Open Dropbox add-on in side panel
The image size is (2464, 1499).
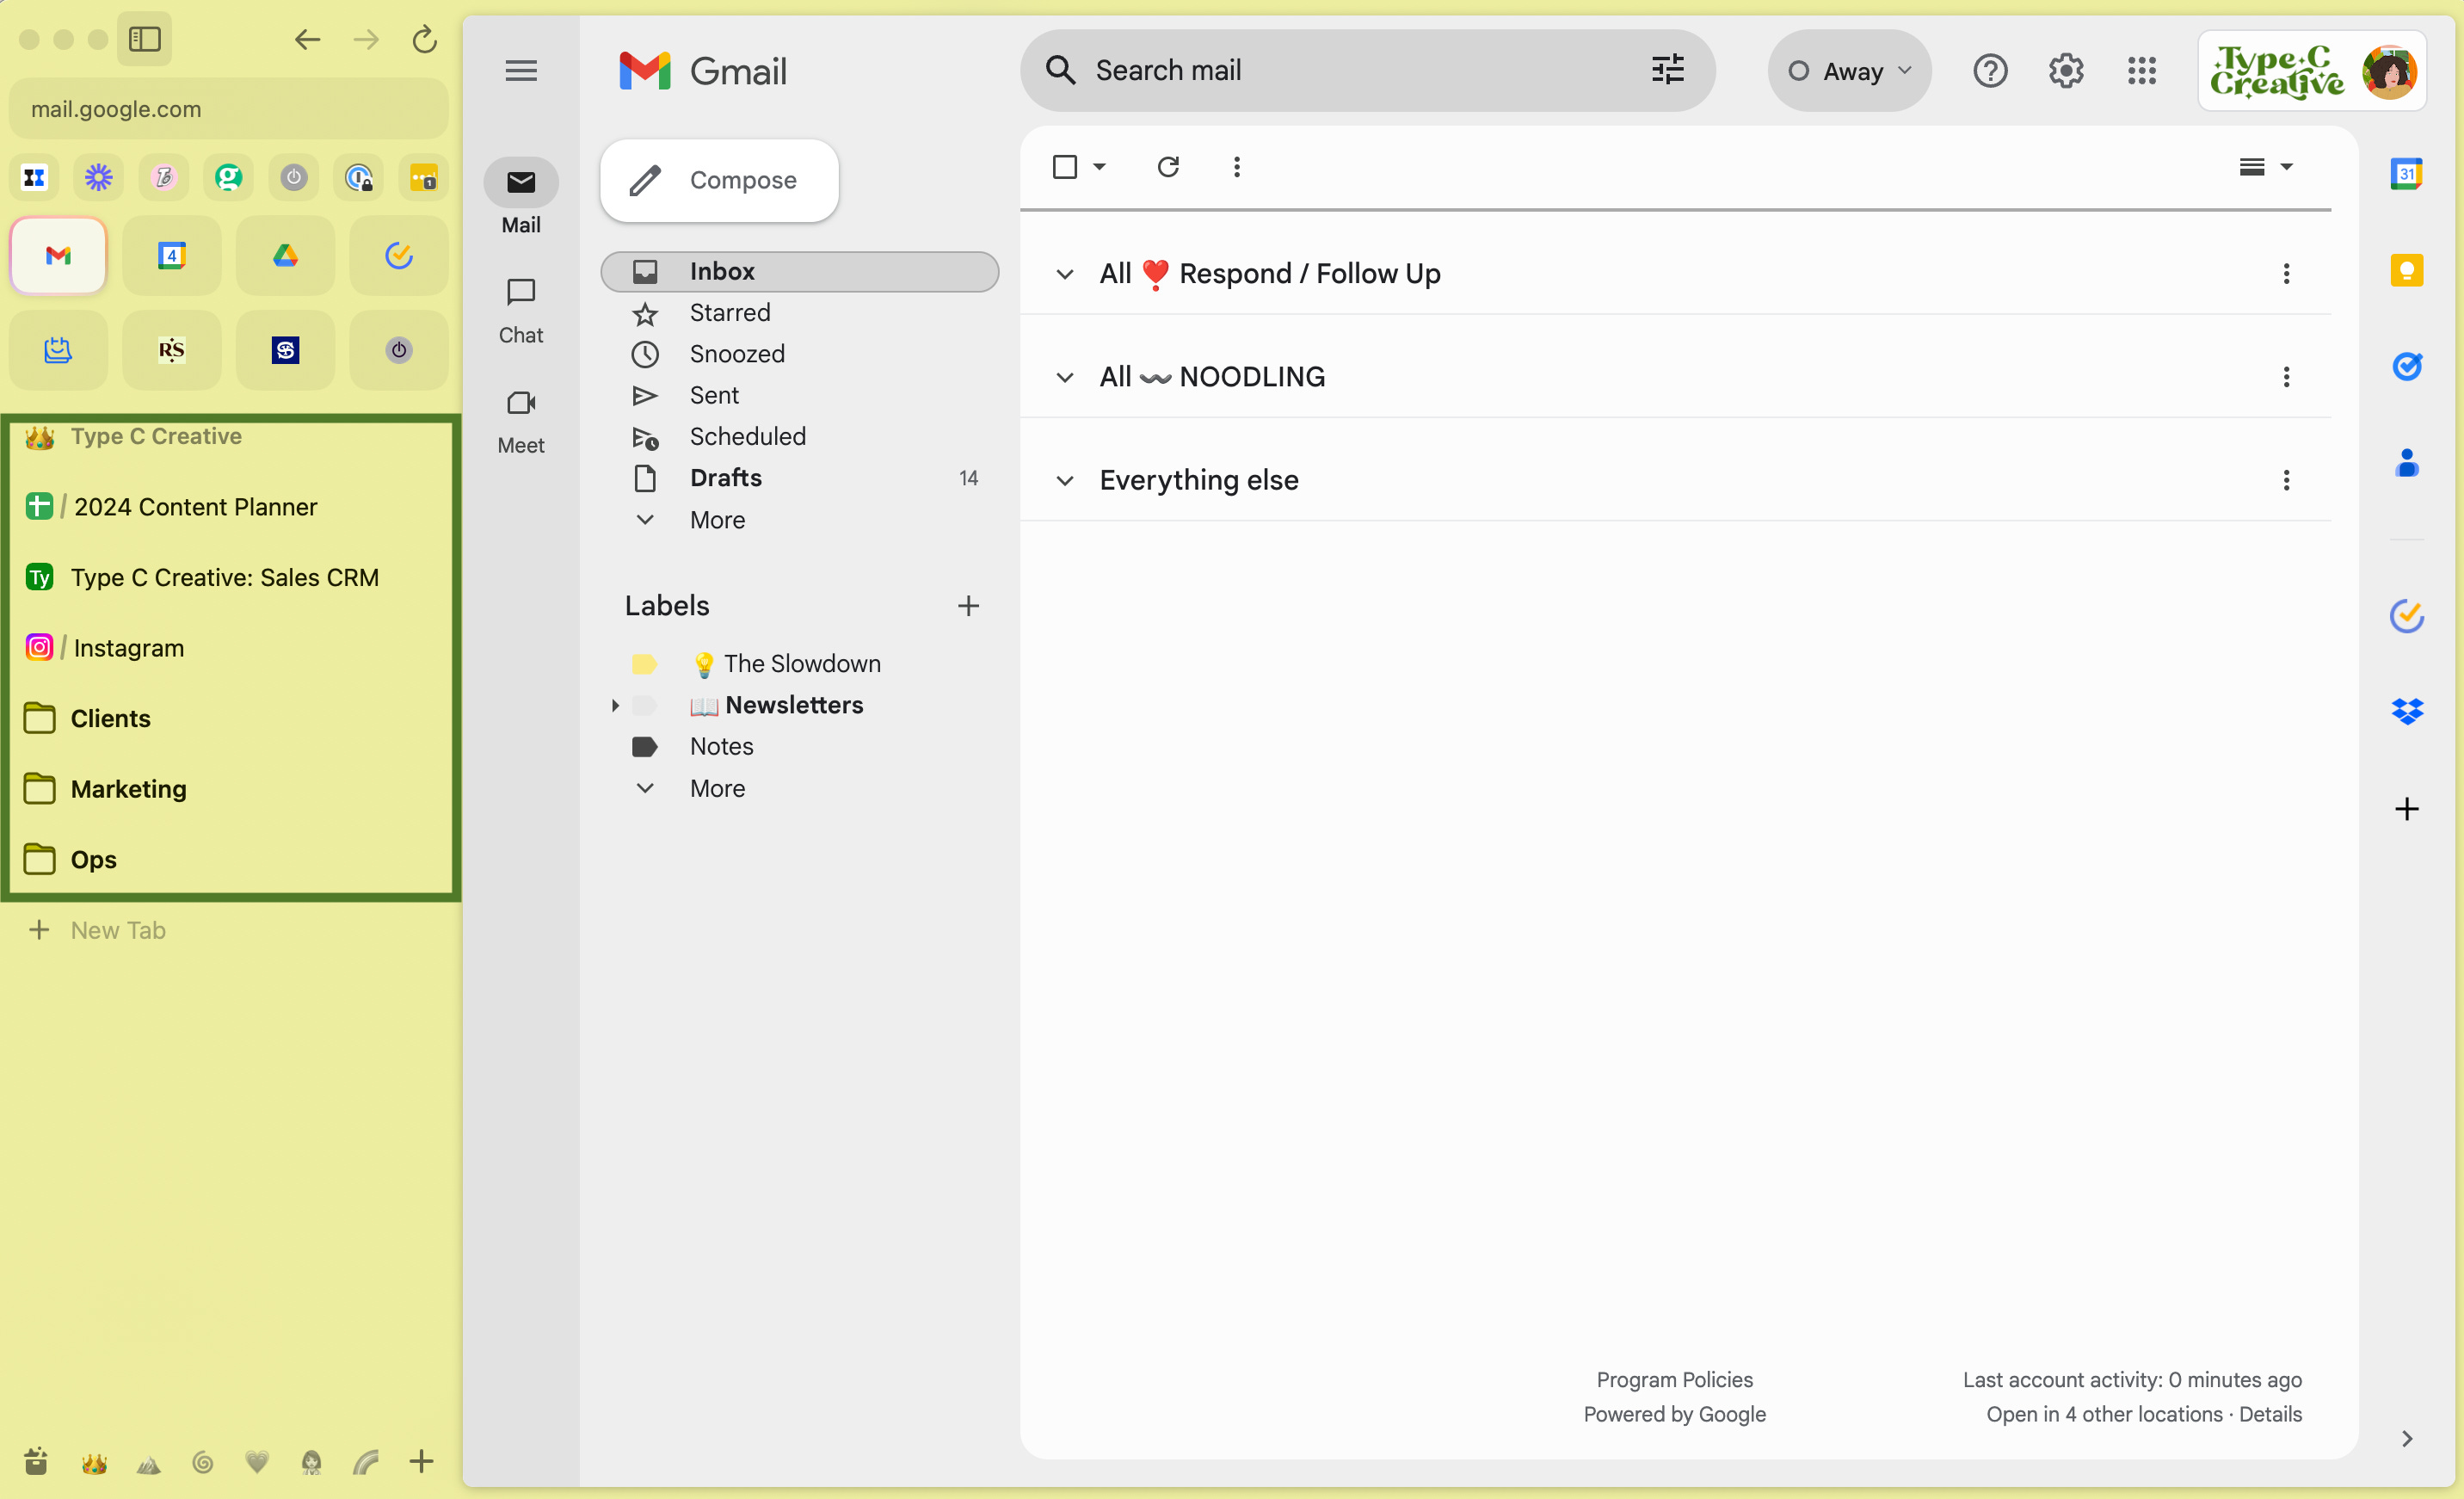point(2406,711)
